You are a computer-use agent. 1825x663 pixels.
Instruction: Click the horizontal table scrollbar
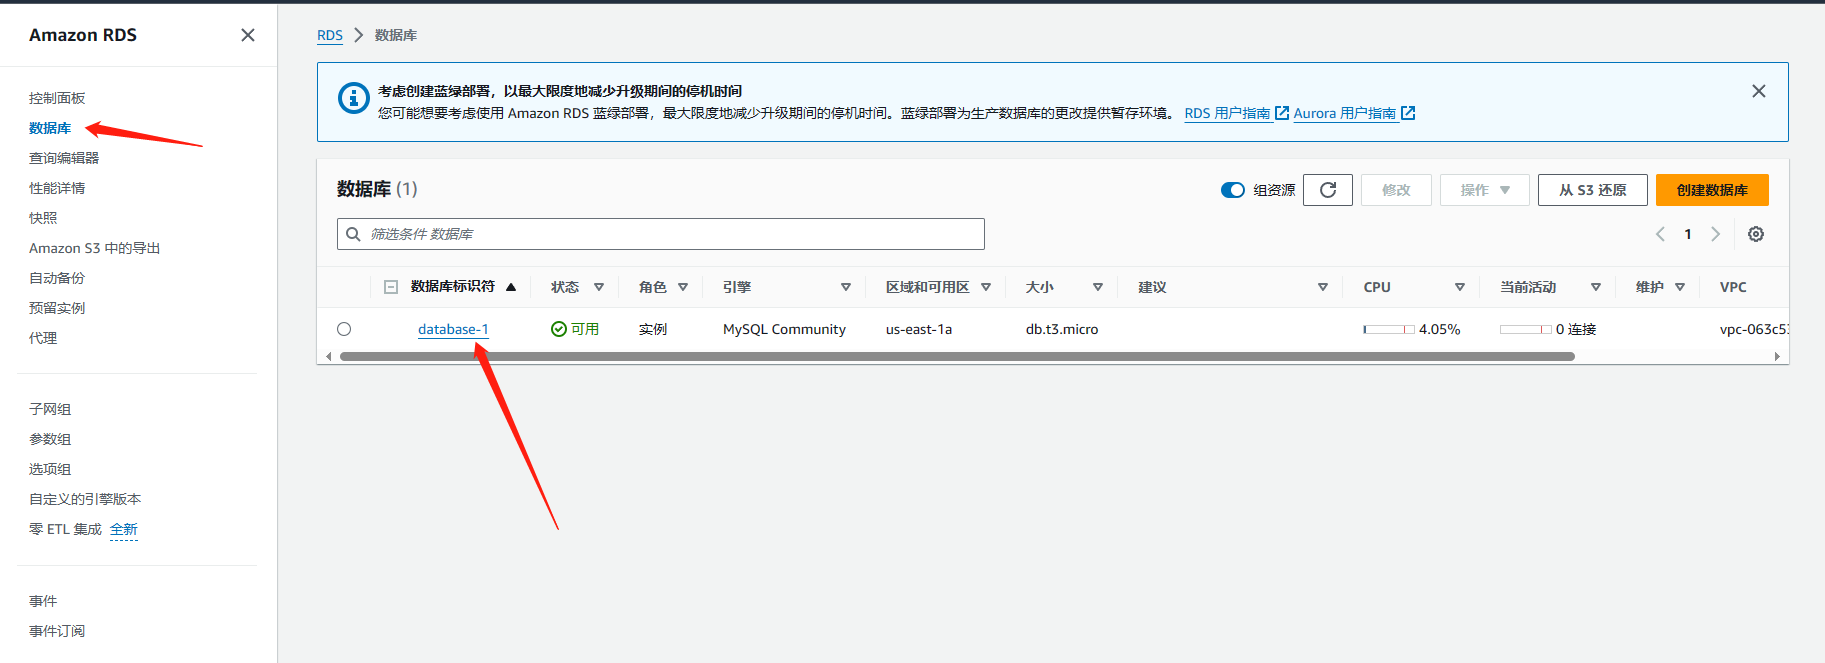click(x=957, y=356)
